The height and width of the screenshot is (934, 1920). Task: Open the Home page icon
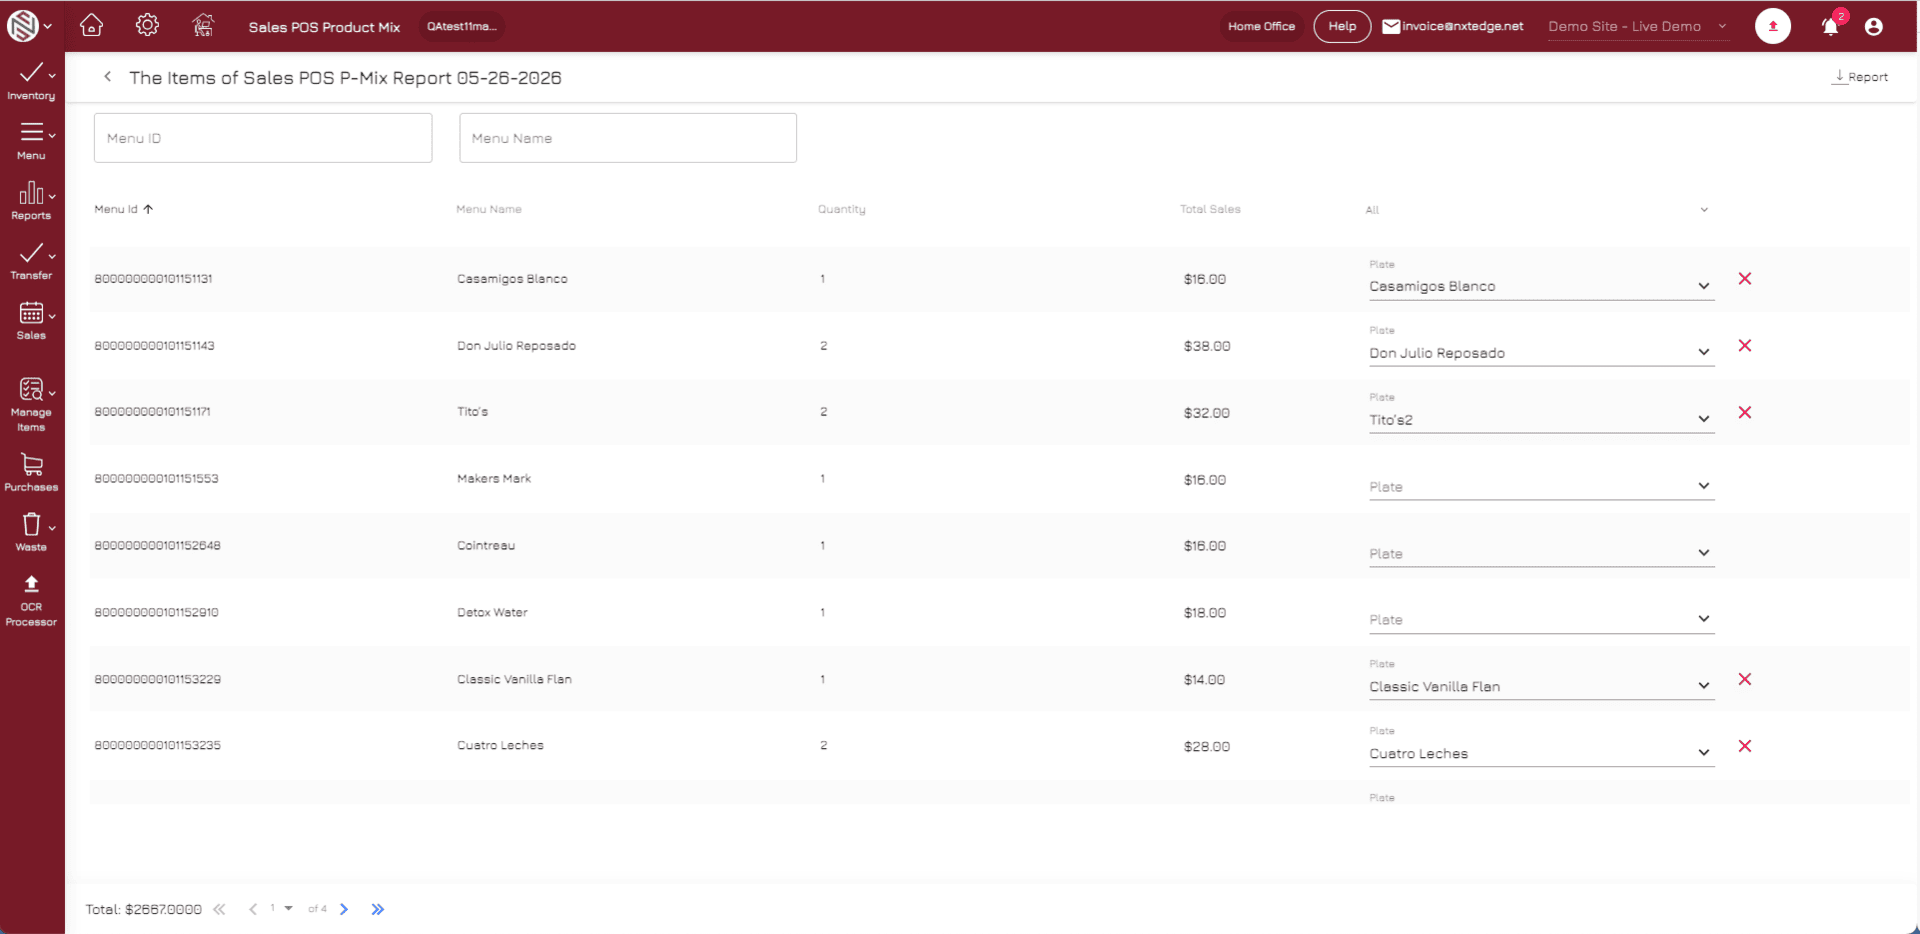click(x=91, y=26)
